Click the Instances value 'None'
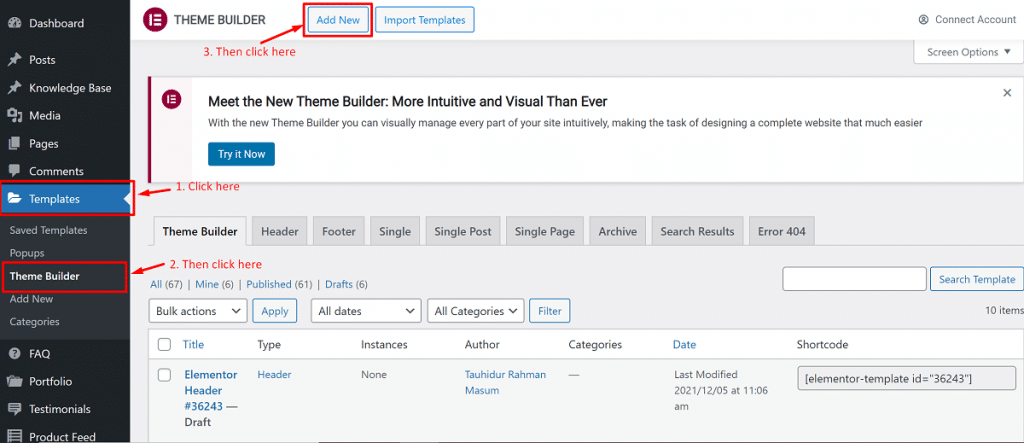 374,374
